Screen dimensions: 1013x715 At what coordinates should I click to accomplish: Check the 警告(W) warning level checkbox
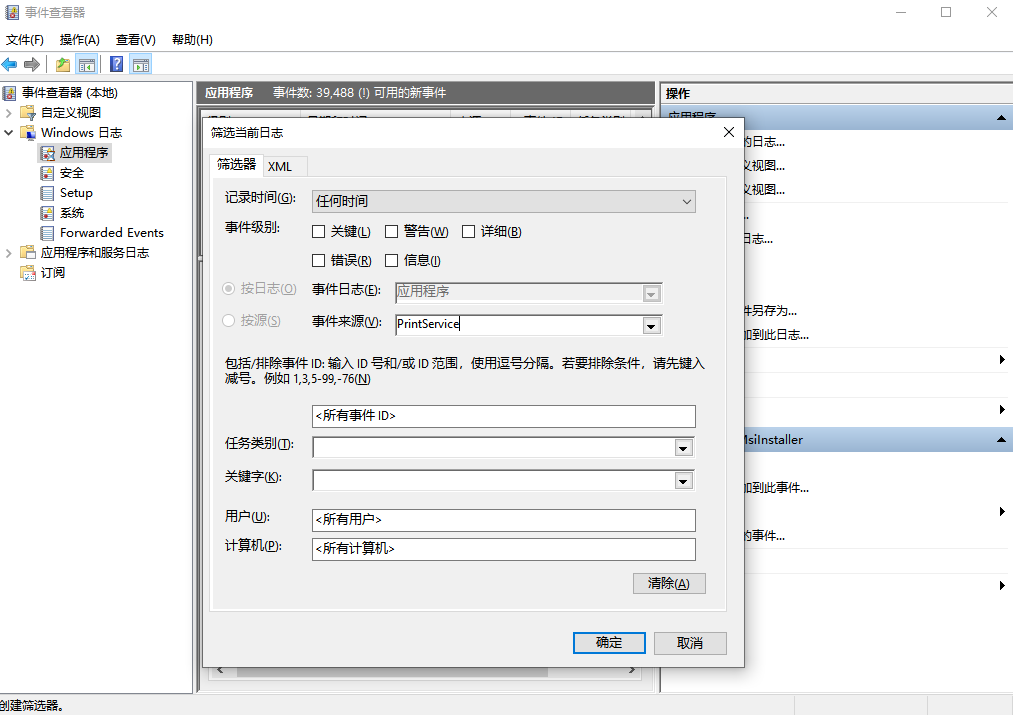point(392,232)
